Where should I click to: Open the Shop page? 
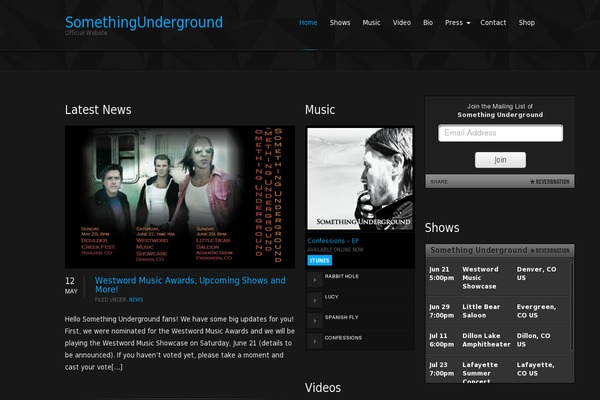(x=527, y=23)
